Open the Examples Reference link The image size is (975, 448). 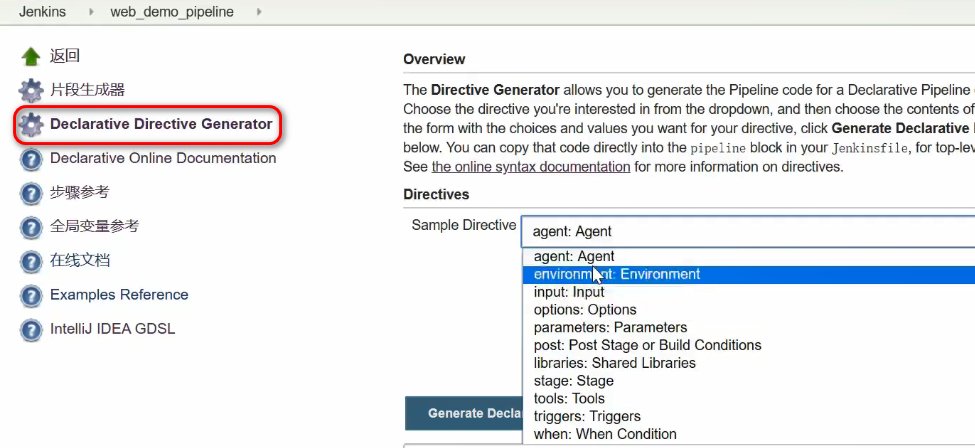(119, 294)
